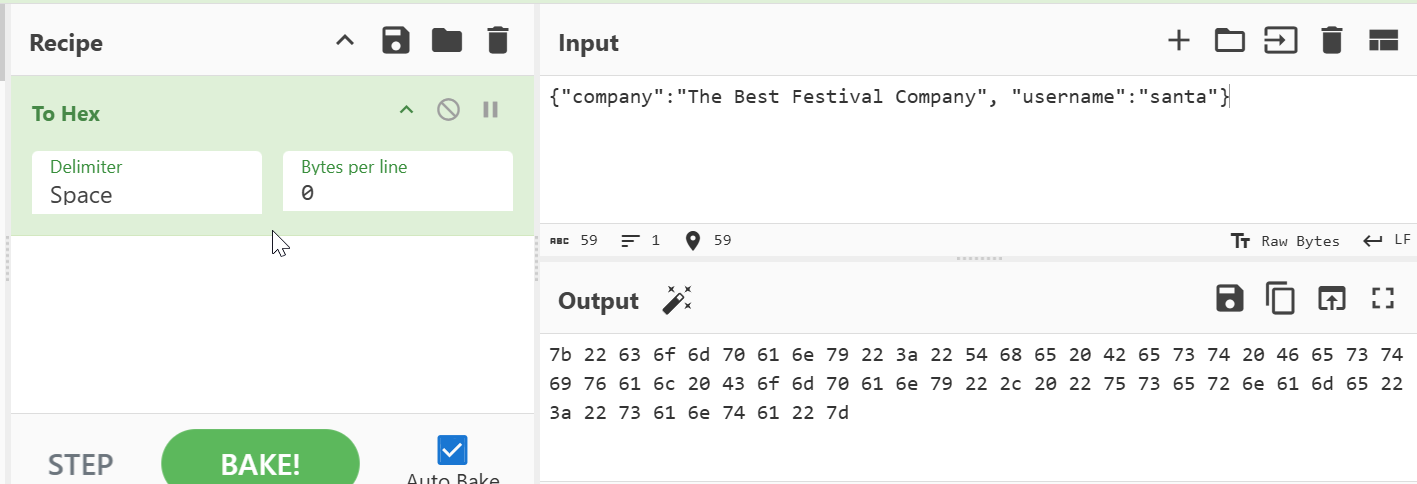Clear the recipe with trash icon

click(497, 41)
